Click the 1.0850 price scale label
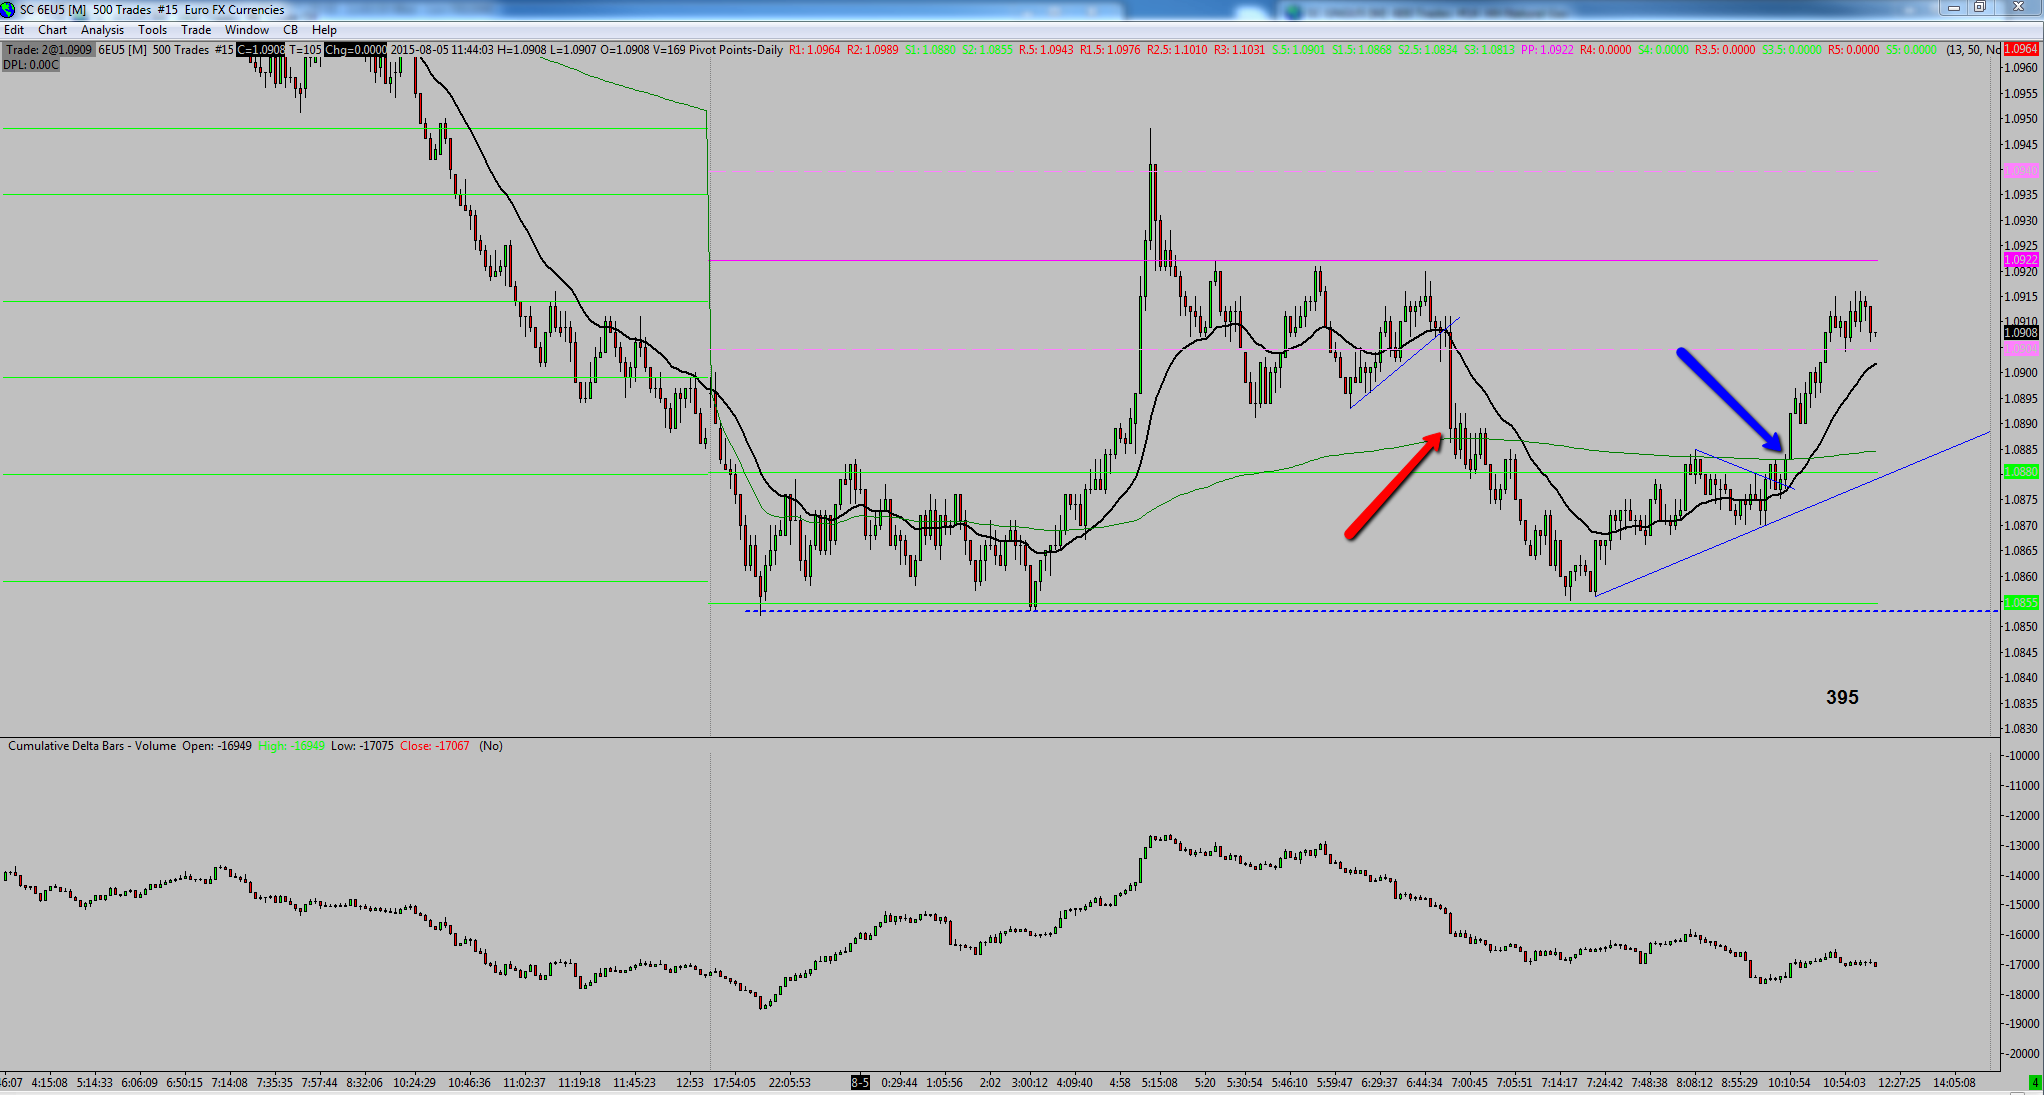Screen dimensions: 2044x1095 pyautogui.click(x=2021, y=627)
